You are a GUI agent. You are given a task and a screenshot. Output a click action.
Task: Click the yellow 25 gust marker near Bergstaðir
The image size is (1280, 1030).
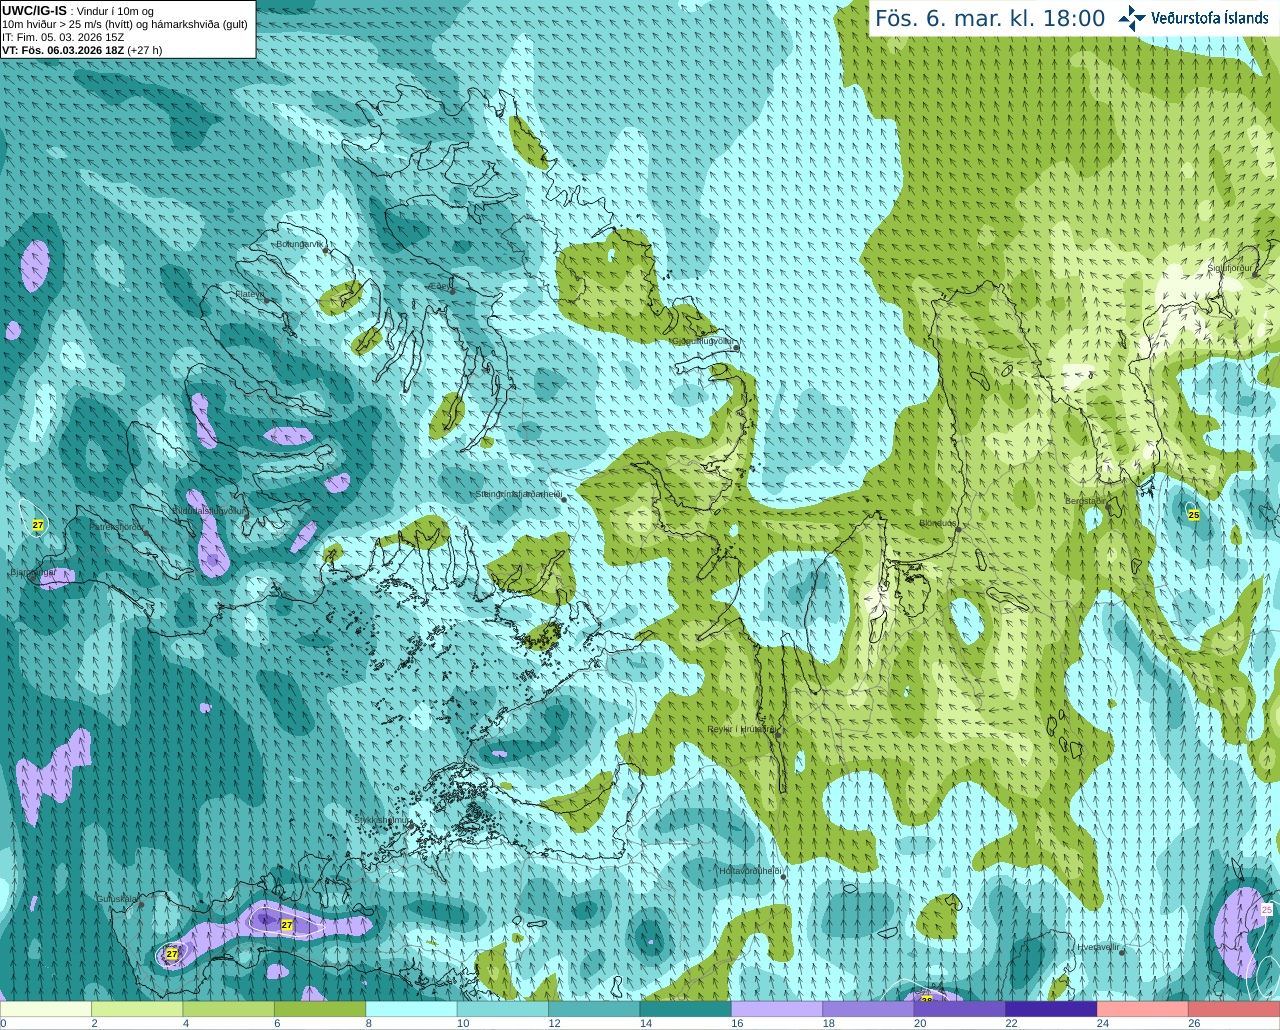[x=1193, y=515]
